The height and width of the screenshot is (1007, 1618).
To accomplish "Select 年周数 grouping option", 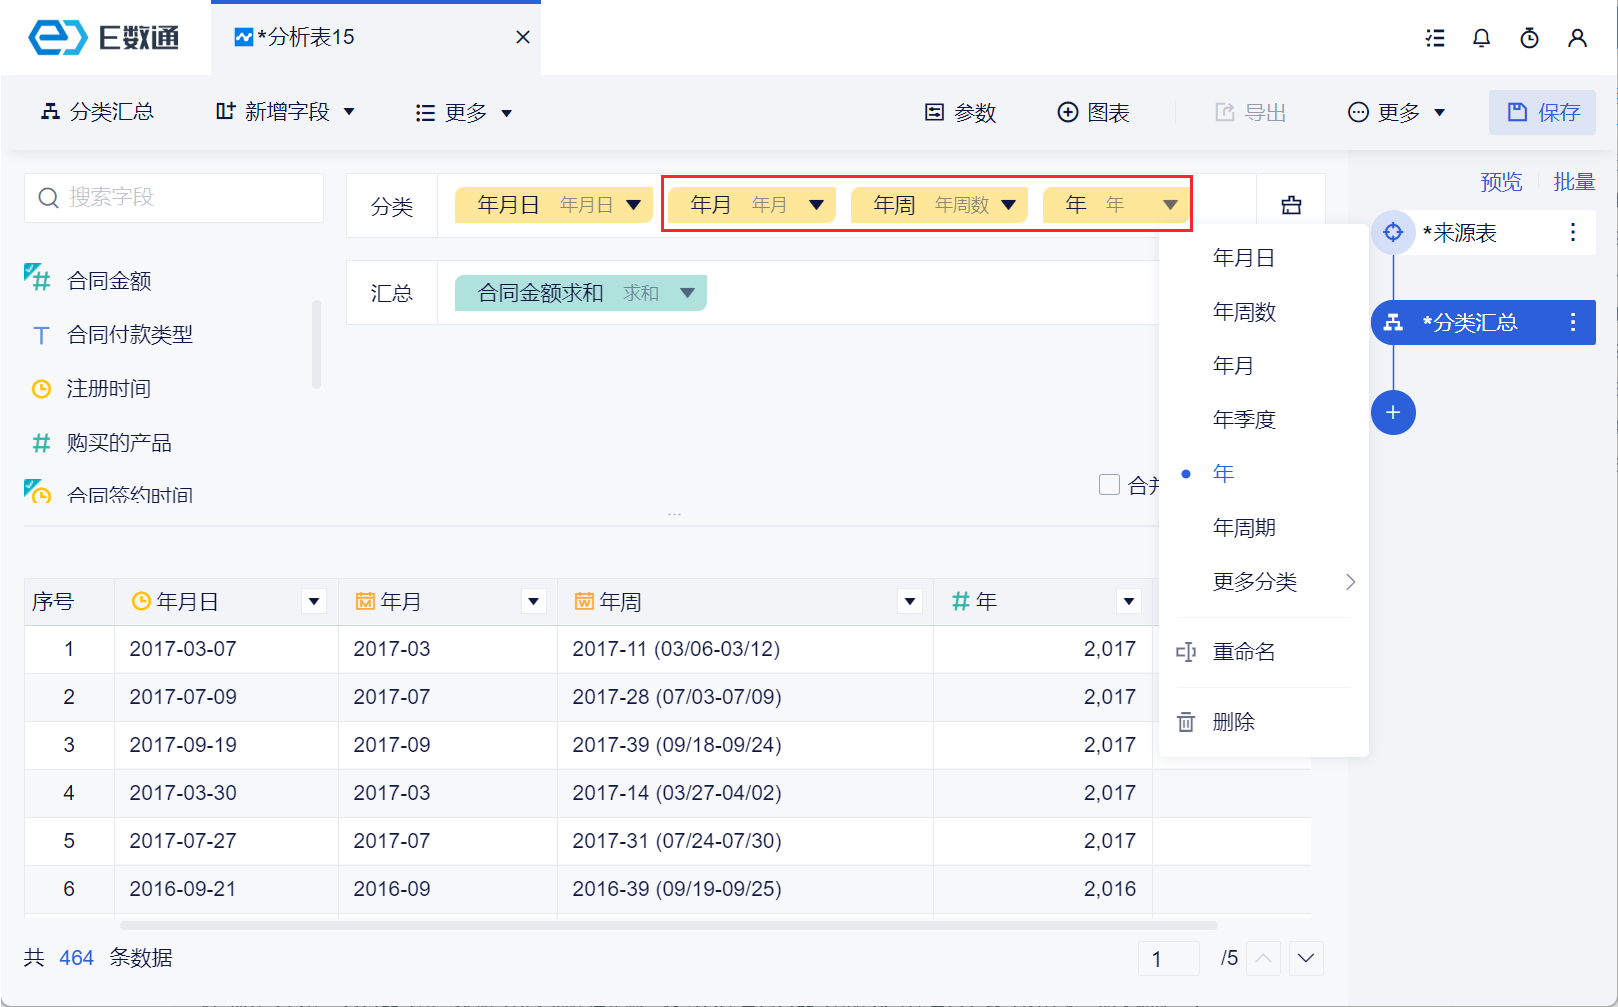I will click(1244, 312).
